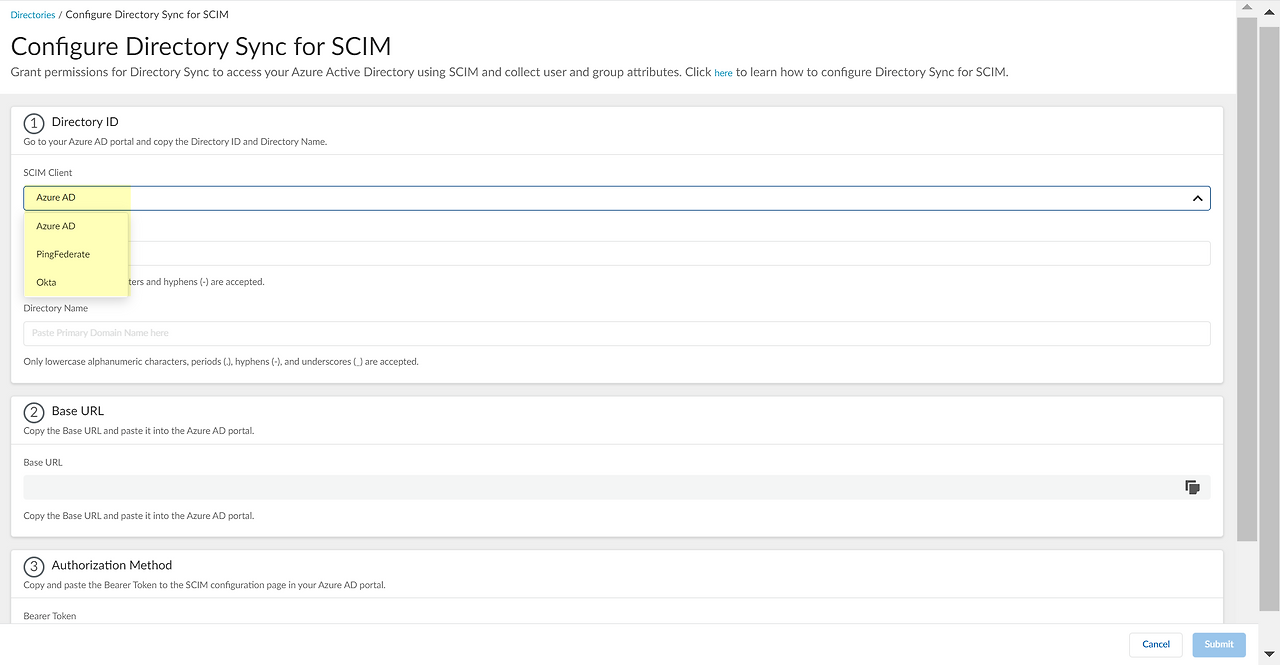Select Azure AD from the dropdown list
This screenshot has width=1280, height=665.
point(76,226)
